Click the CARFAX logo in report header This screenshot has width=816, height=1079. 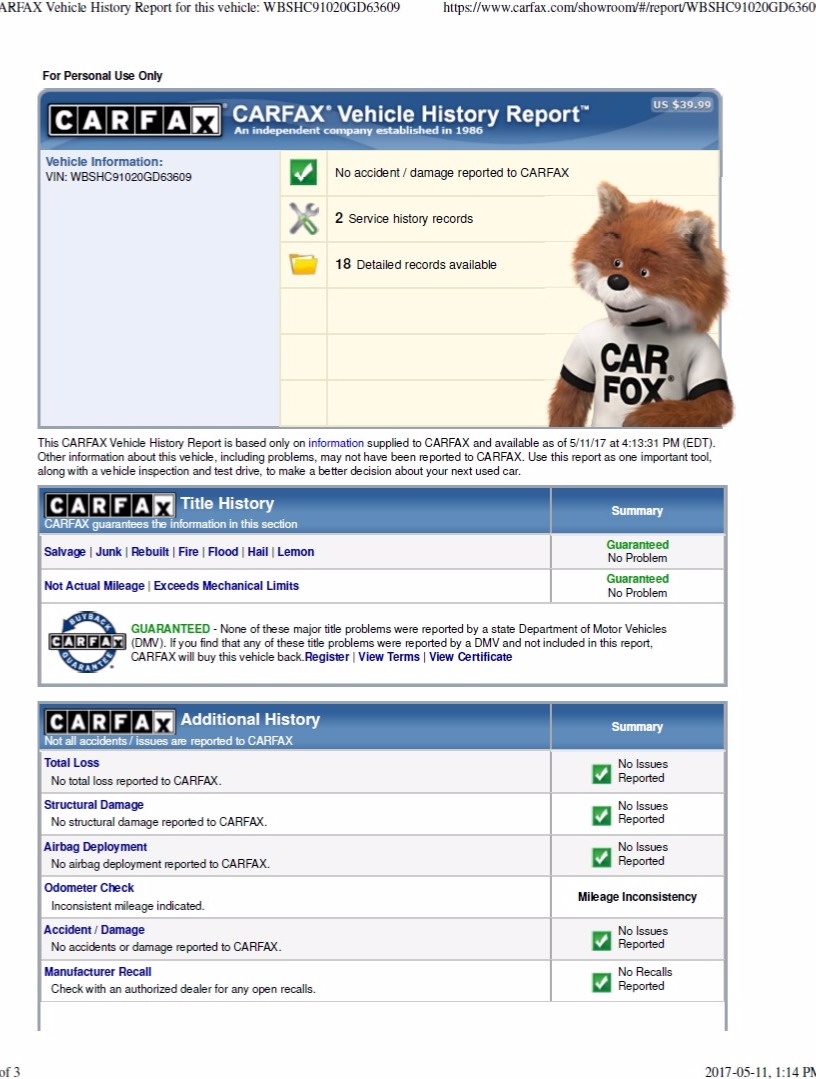coord(135,120)
